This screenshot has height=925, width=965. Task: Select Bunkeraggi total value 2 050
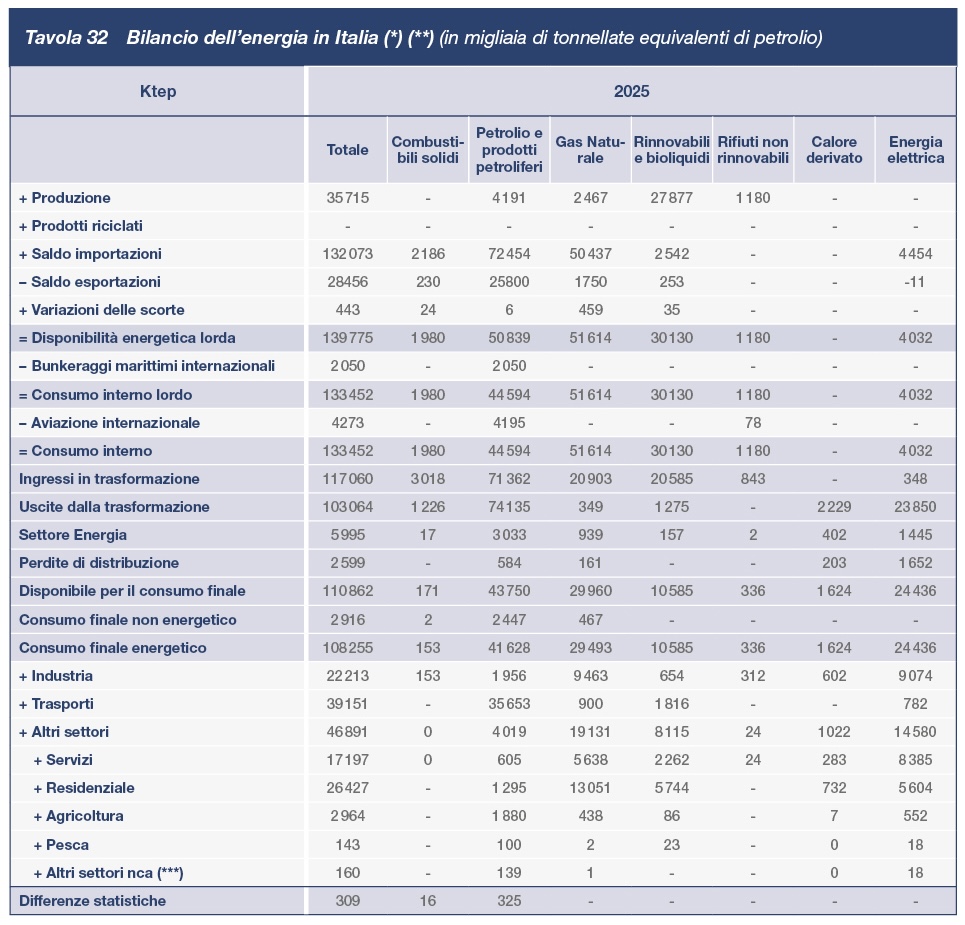coord(347,366)
